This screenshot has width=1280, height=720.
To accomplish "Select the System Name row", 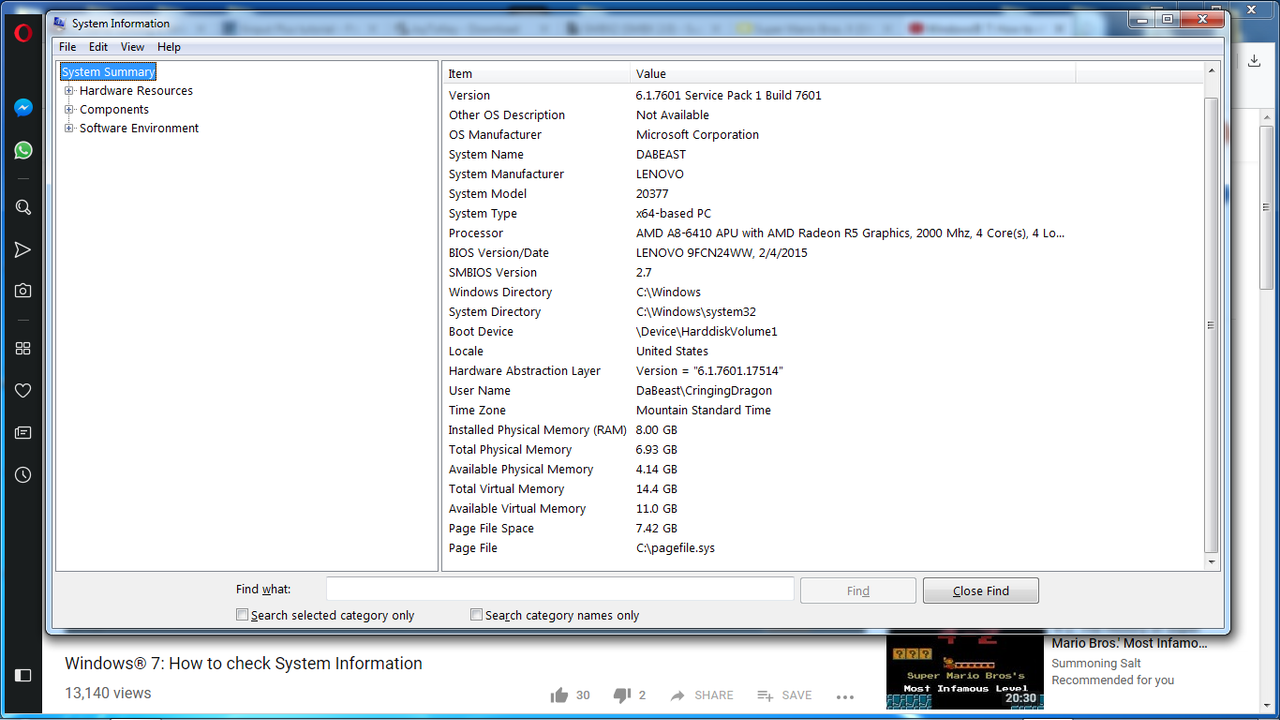I will pyautogui.click(x=823, y=154).
